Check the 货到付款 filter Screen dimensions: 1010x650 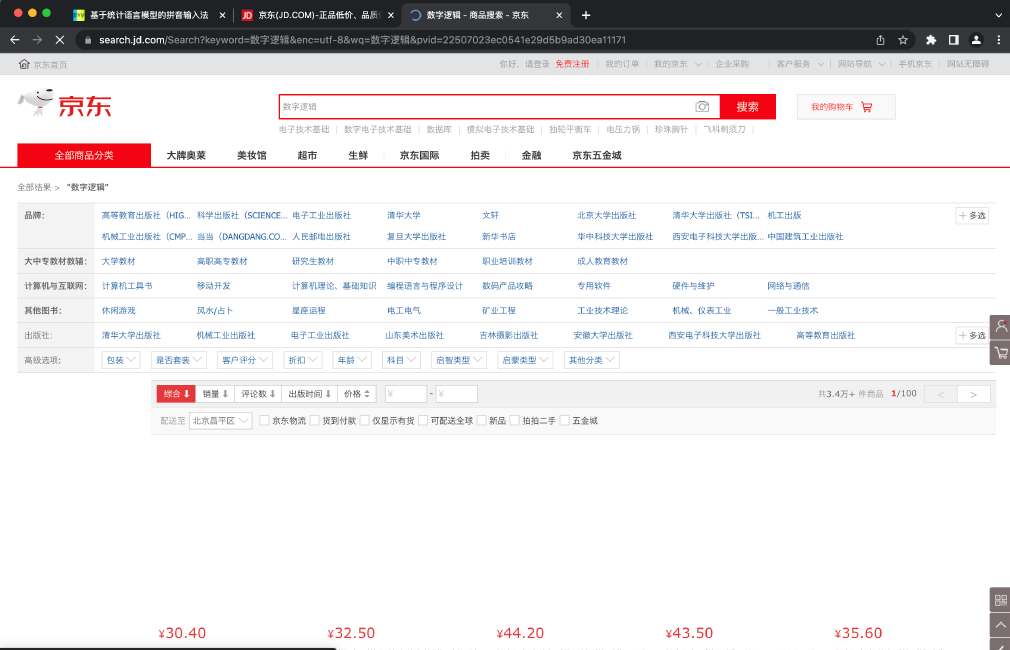315,421
